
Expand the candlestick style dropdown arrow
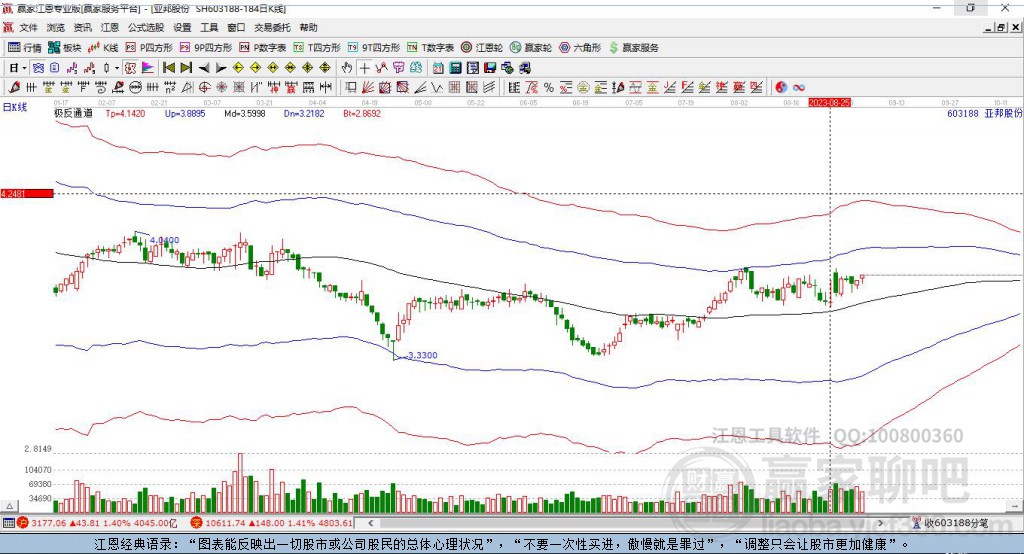(117, 68)
